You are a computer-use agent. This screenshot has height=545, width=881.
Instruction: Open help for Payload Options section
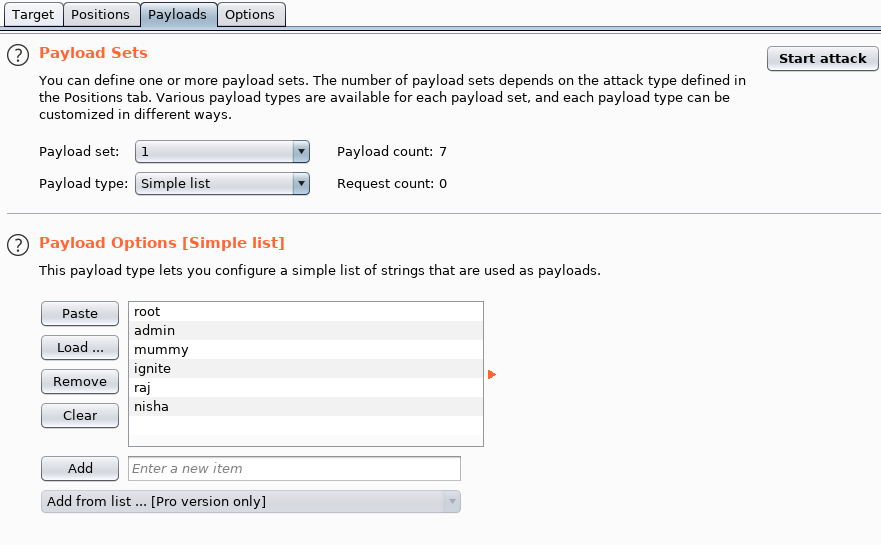pos(18,245)
